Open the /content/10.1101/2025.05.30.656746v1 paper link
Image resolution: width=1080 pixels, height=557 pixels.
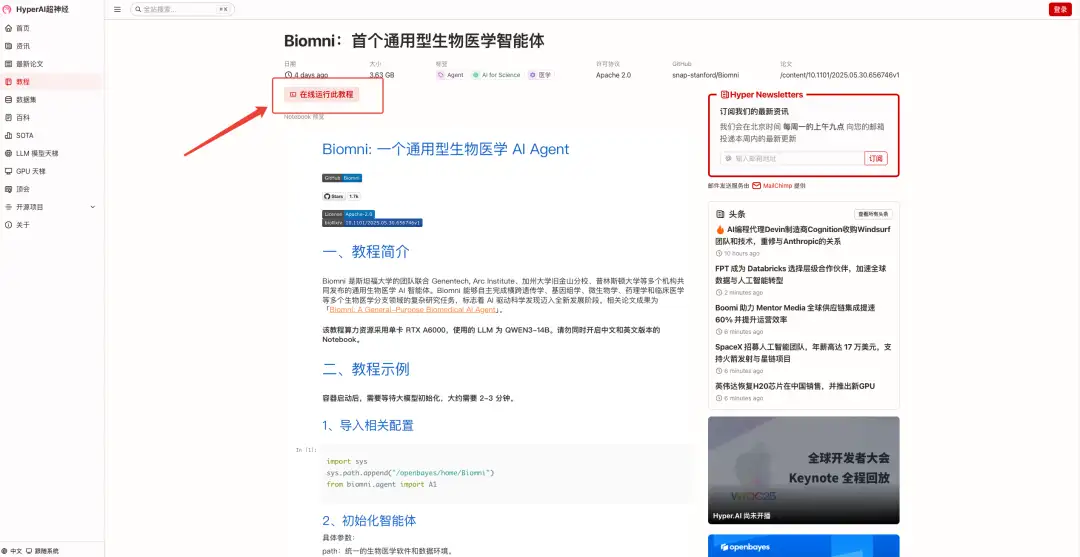pos(840,75)
